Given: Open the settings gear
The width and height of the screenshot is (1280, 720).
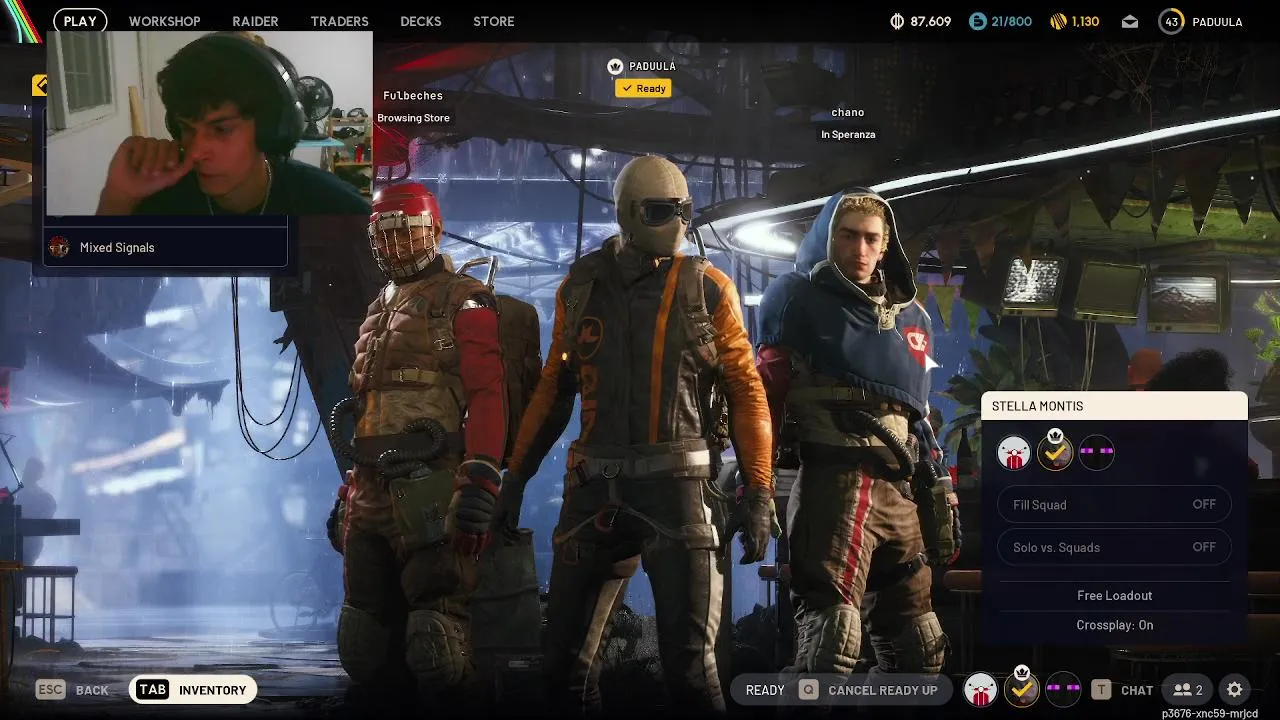Looking at the screenshot, I should (1235, 690).
